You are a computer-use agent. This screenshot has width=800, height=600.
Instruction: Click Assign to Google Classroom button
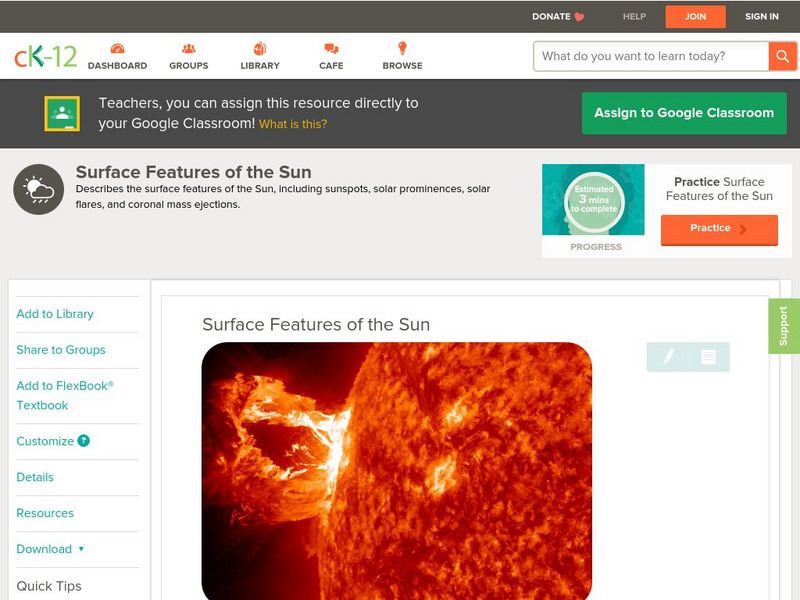(684, 113)
